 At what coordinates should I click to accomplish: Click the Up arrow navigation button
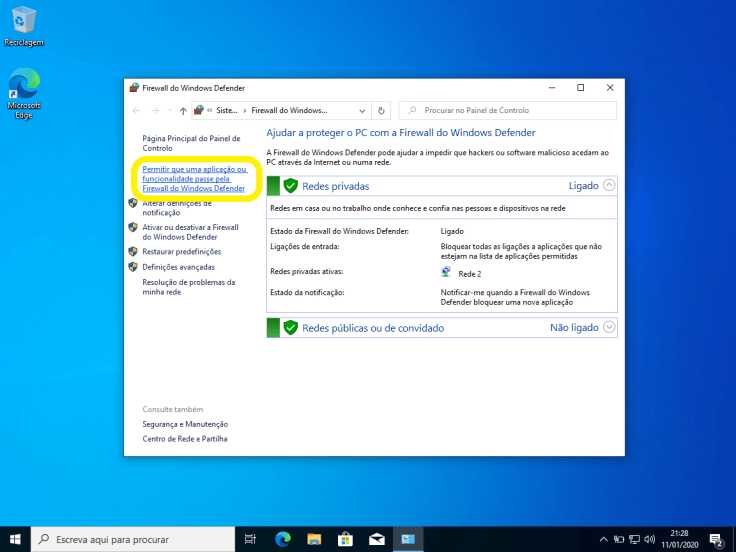point(183,111)
